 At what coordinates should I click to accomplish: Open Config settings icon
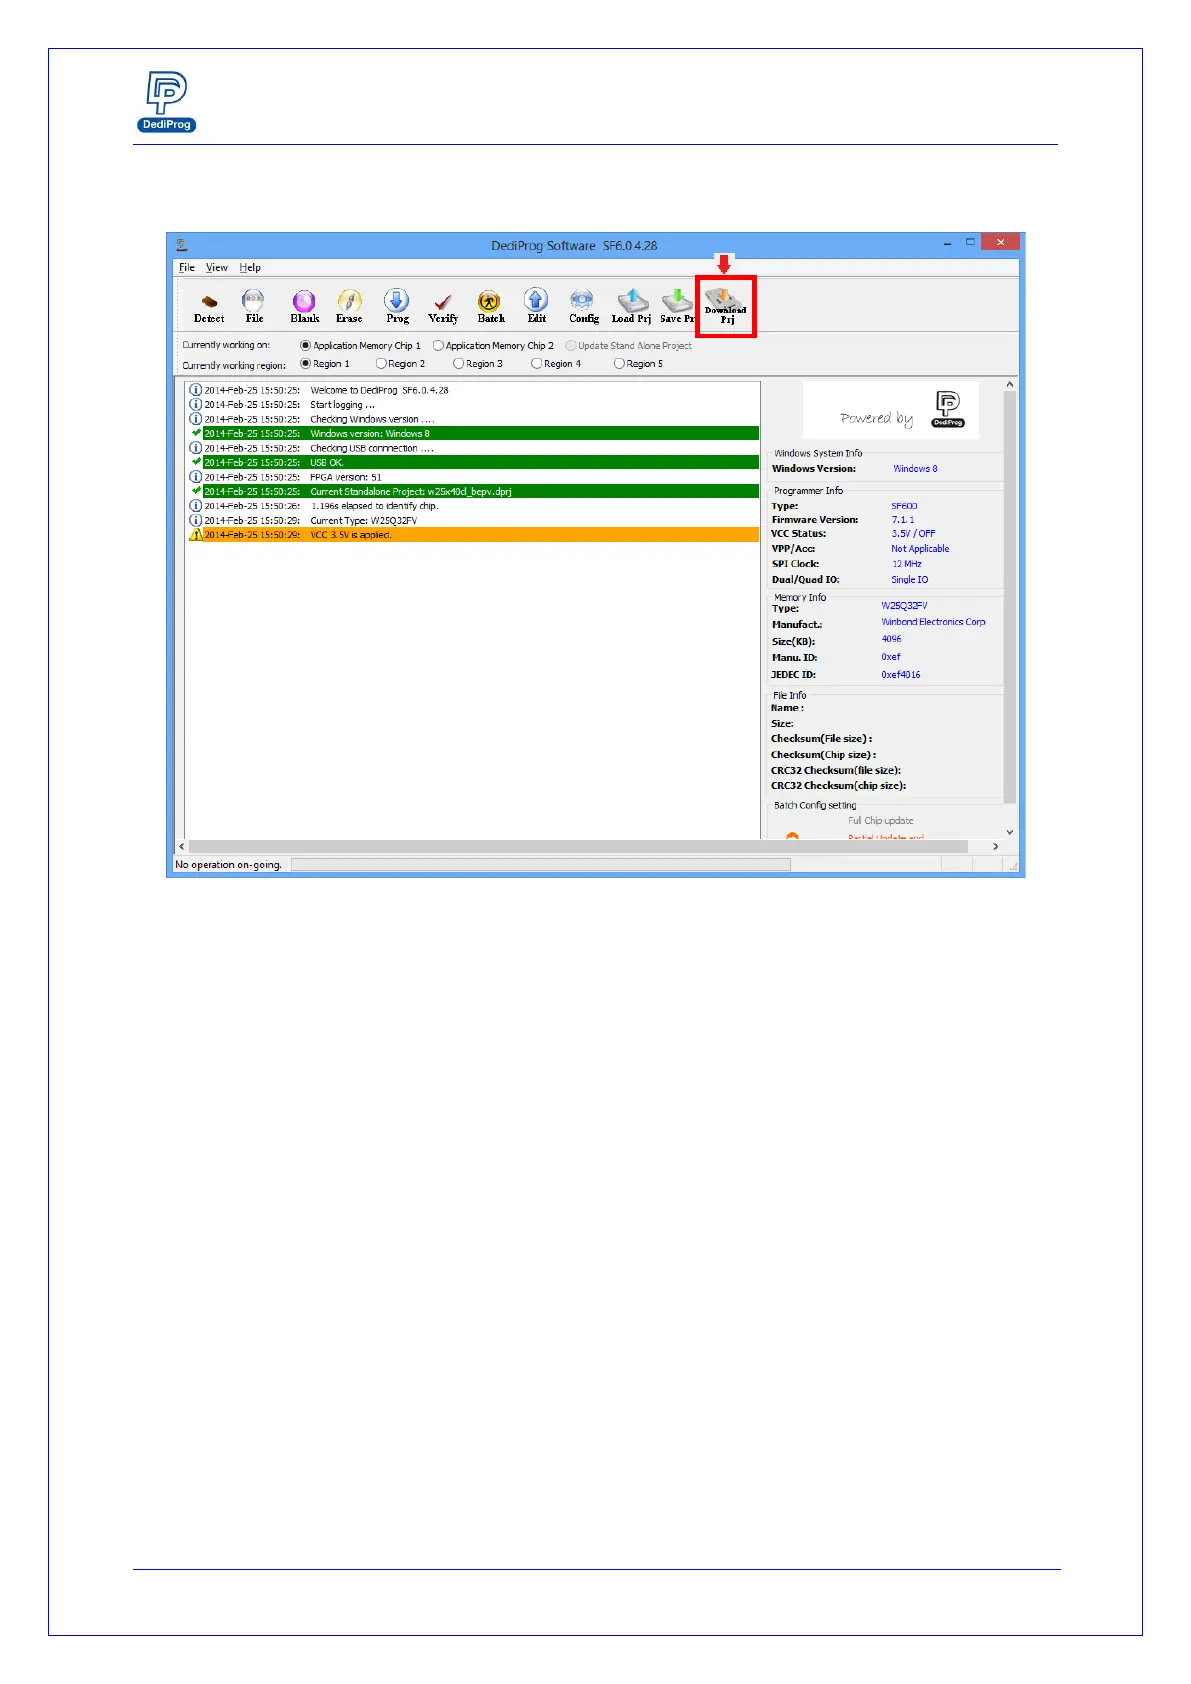(x=583, y=306)
